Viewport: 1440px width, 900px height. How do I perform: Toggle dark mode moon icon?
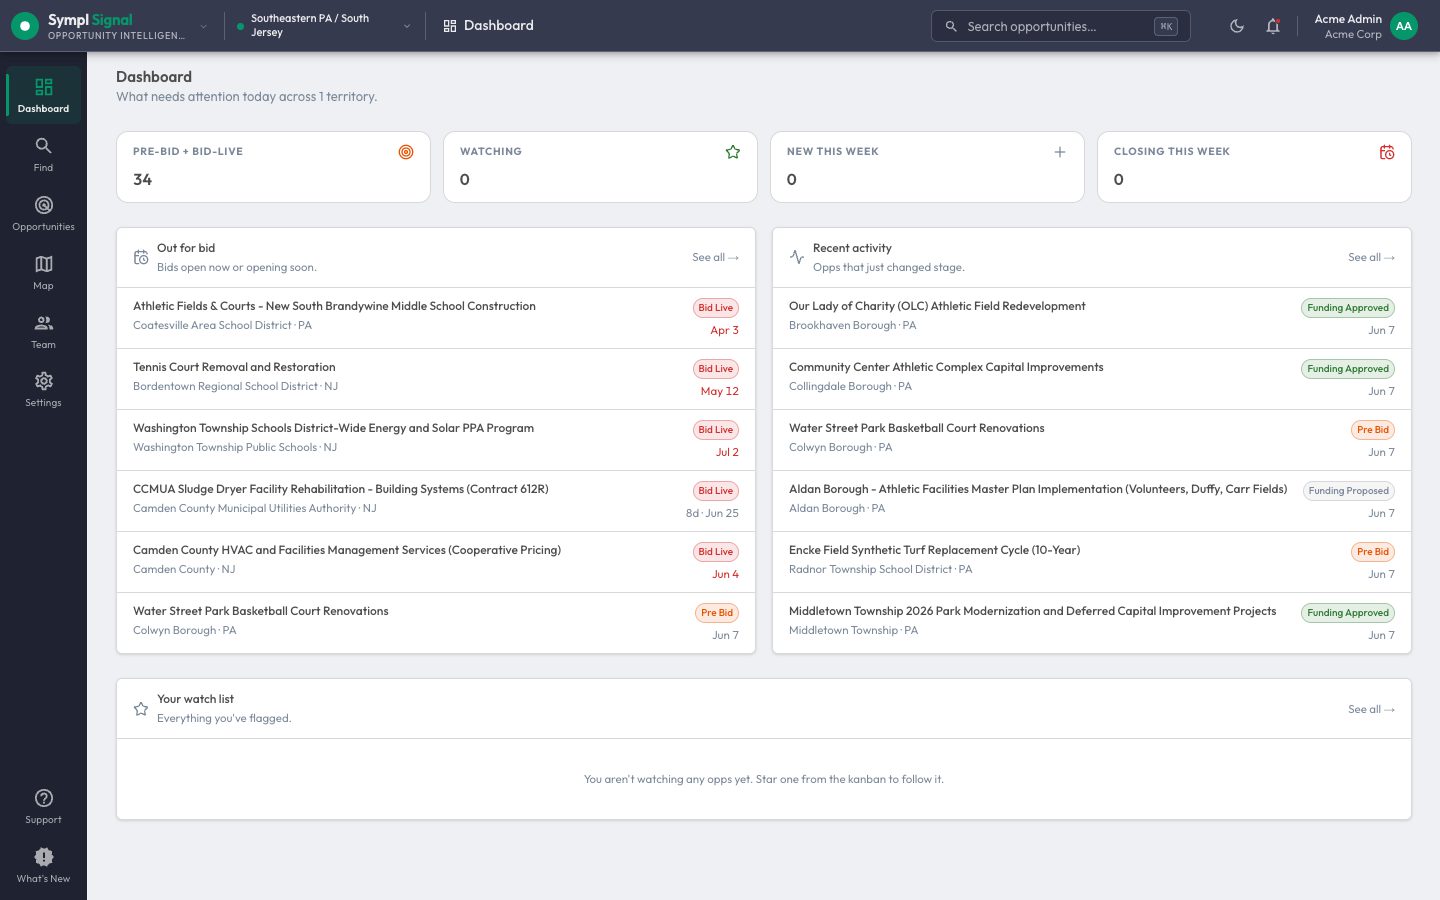[x=1237, y=26]
